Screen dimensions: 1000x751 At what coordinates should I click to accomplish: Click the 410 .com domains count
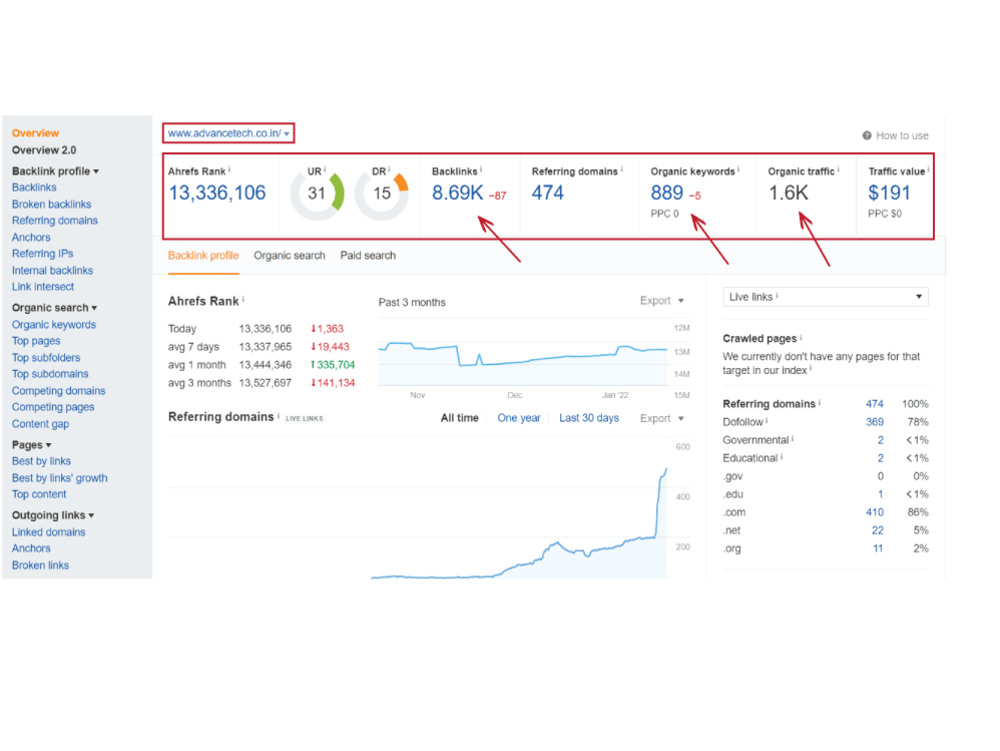click(874, 513)
